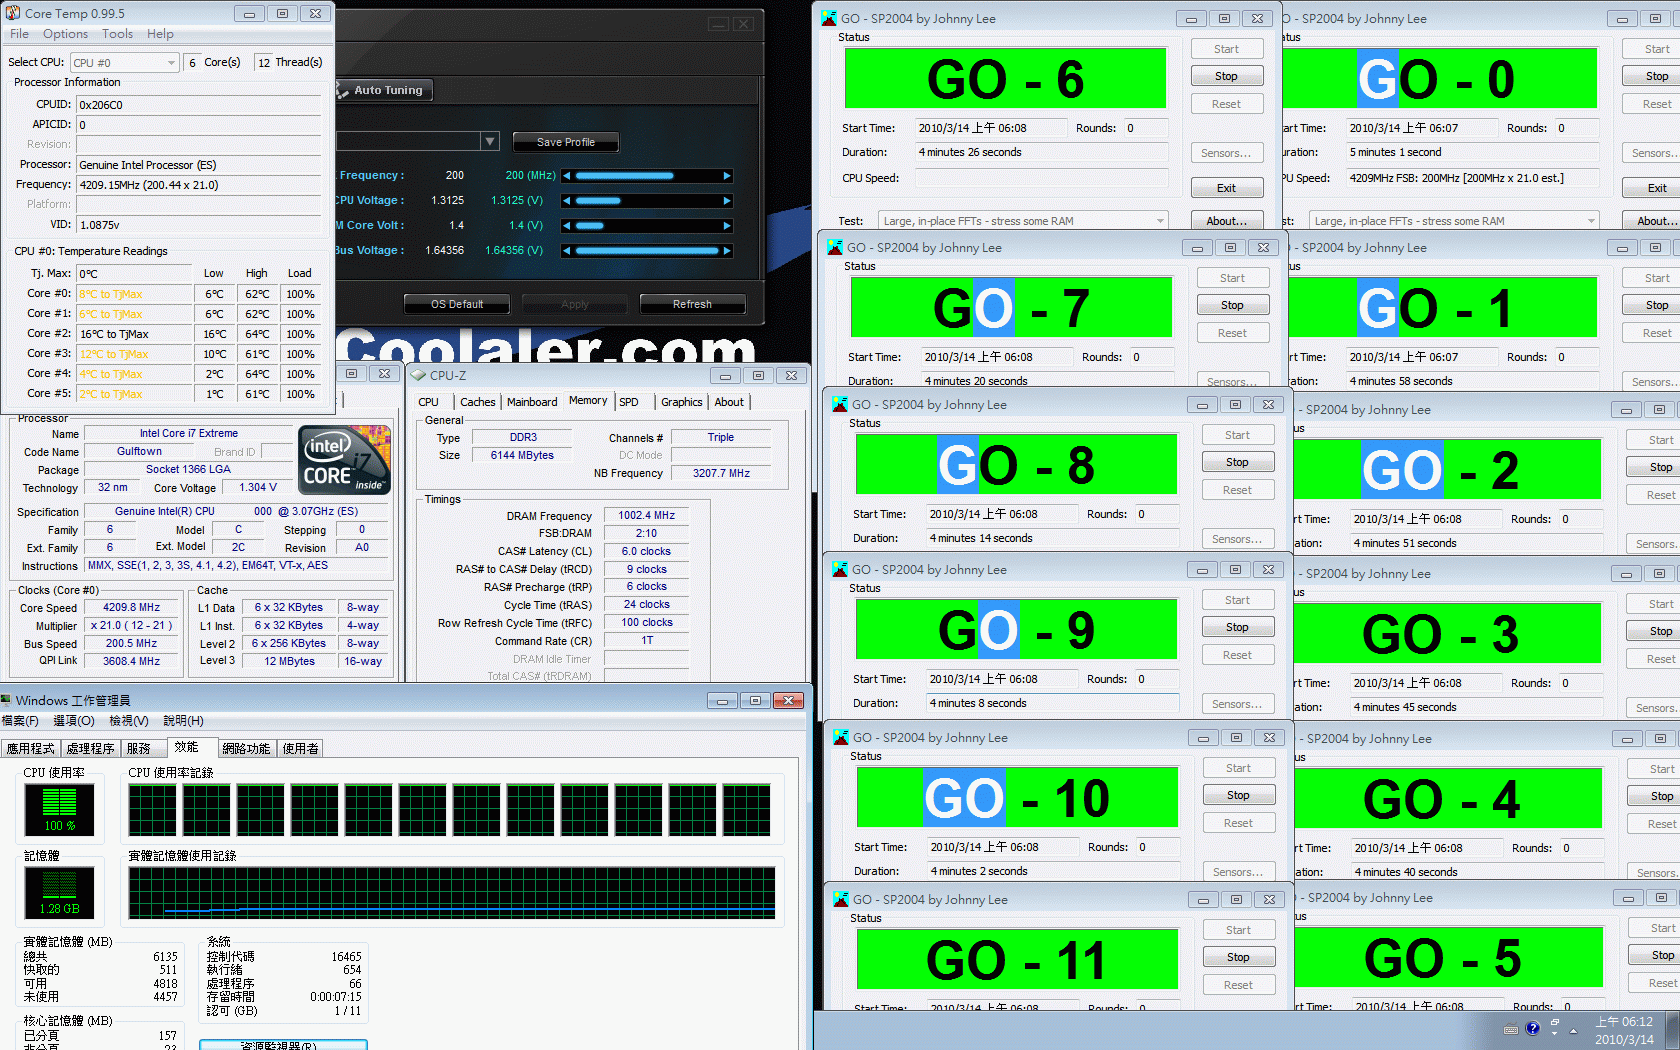Click the Frequency slider bar
The width and height of the screenshot is (1680, 1050).
[647, 176]
